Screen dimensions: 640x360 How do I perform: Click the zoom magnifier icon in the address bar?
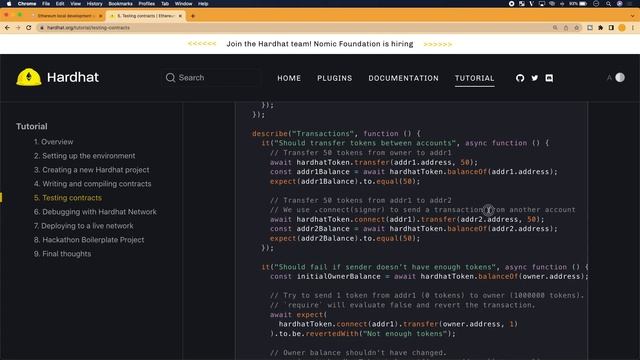pos(555,28)
